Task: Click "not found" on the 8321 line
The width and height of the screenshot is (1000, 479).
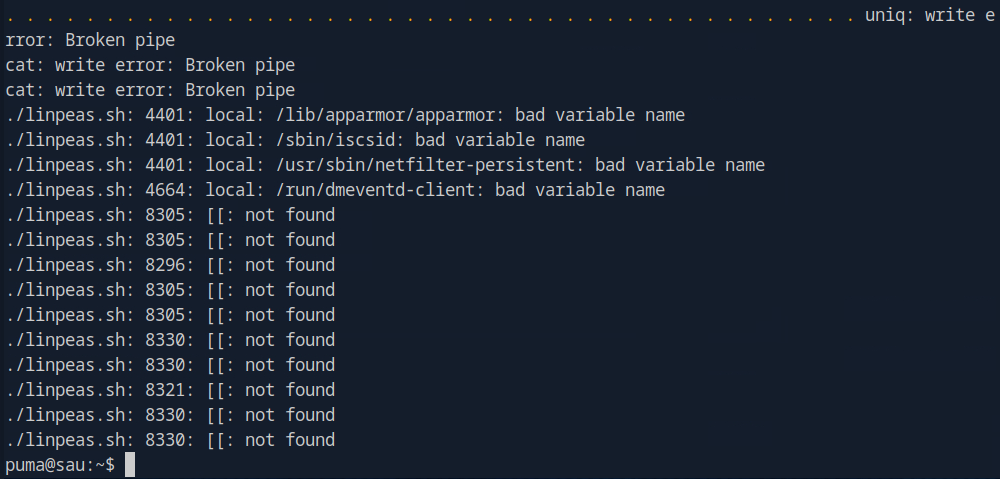Action: [290, 390]
